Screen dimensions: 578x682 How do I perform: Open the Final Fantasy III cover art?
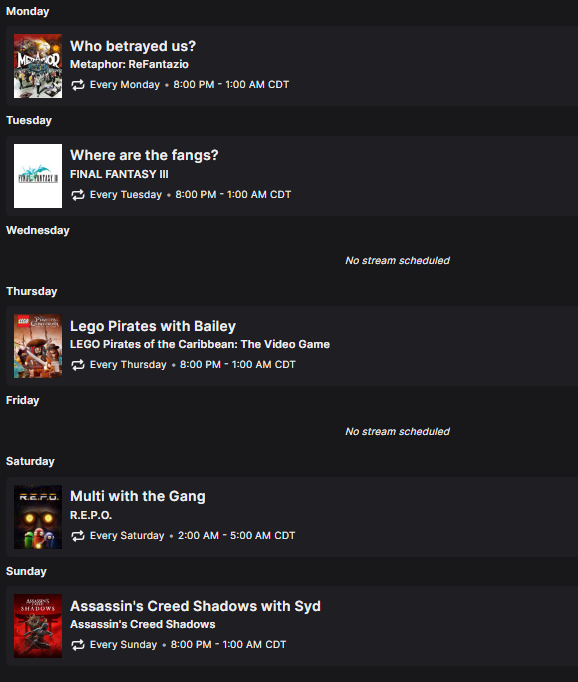(38, 176)
